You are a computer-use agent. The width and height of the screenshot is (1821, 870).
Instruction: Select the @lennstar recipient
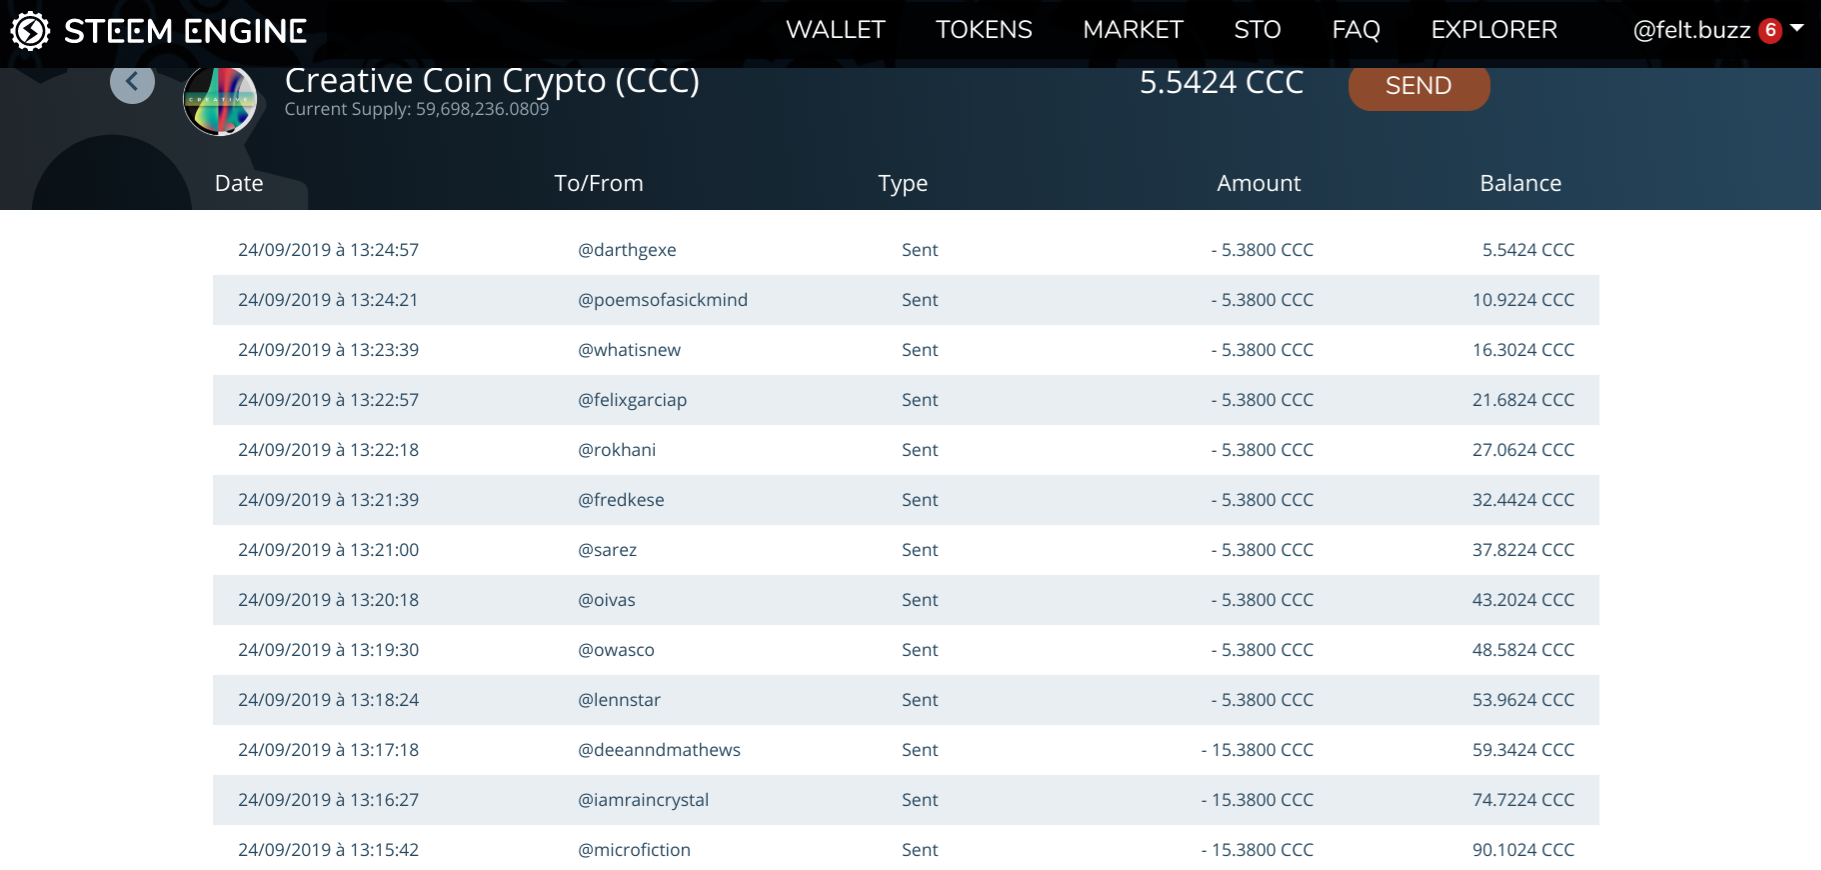[619, 700]
